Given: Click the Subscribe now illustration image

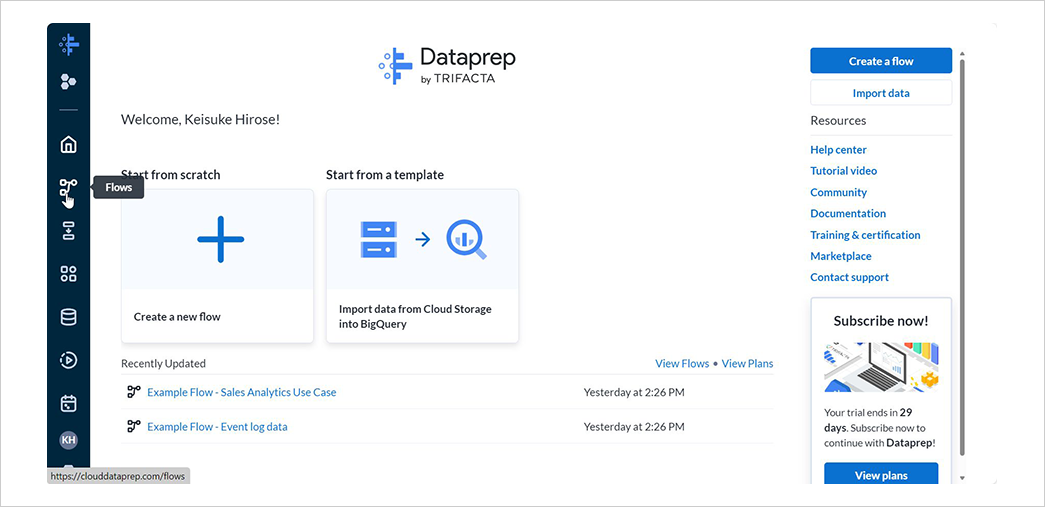Looking at the screenshot, I should point(881,367).
